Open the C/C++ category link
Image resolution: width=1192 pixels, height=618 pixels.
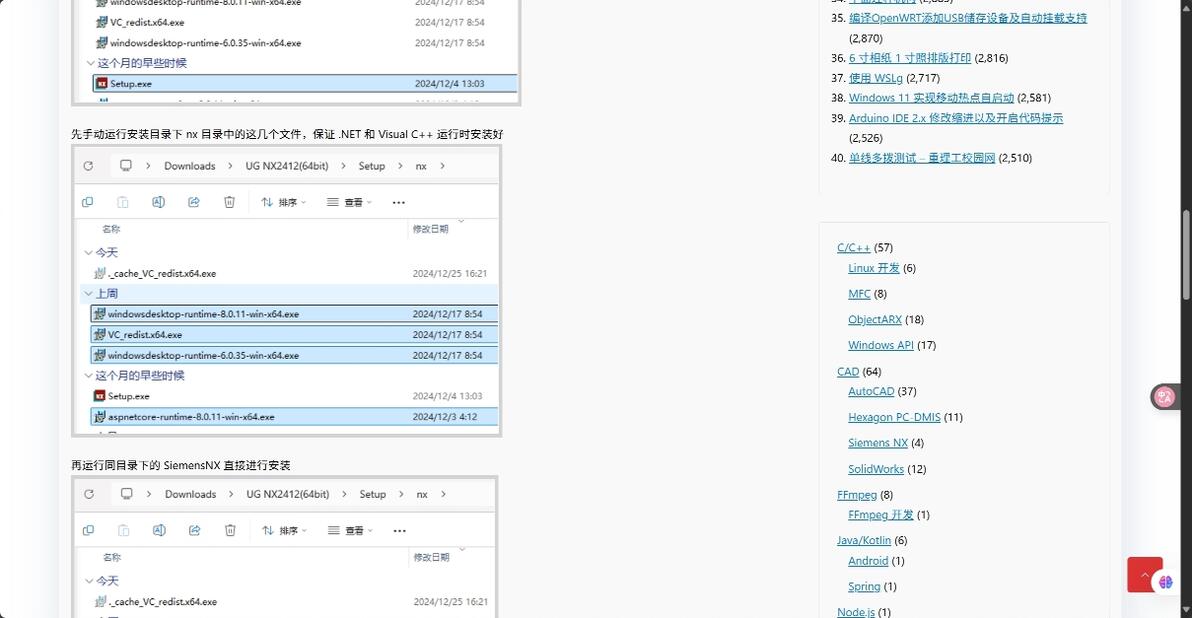[854, 248]
